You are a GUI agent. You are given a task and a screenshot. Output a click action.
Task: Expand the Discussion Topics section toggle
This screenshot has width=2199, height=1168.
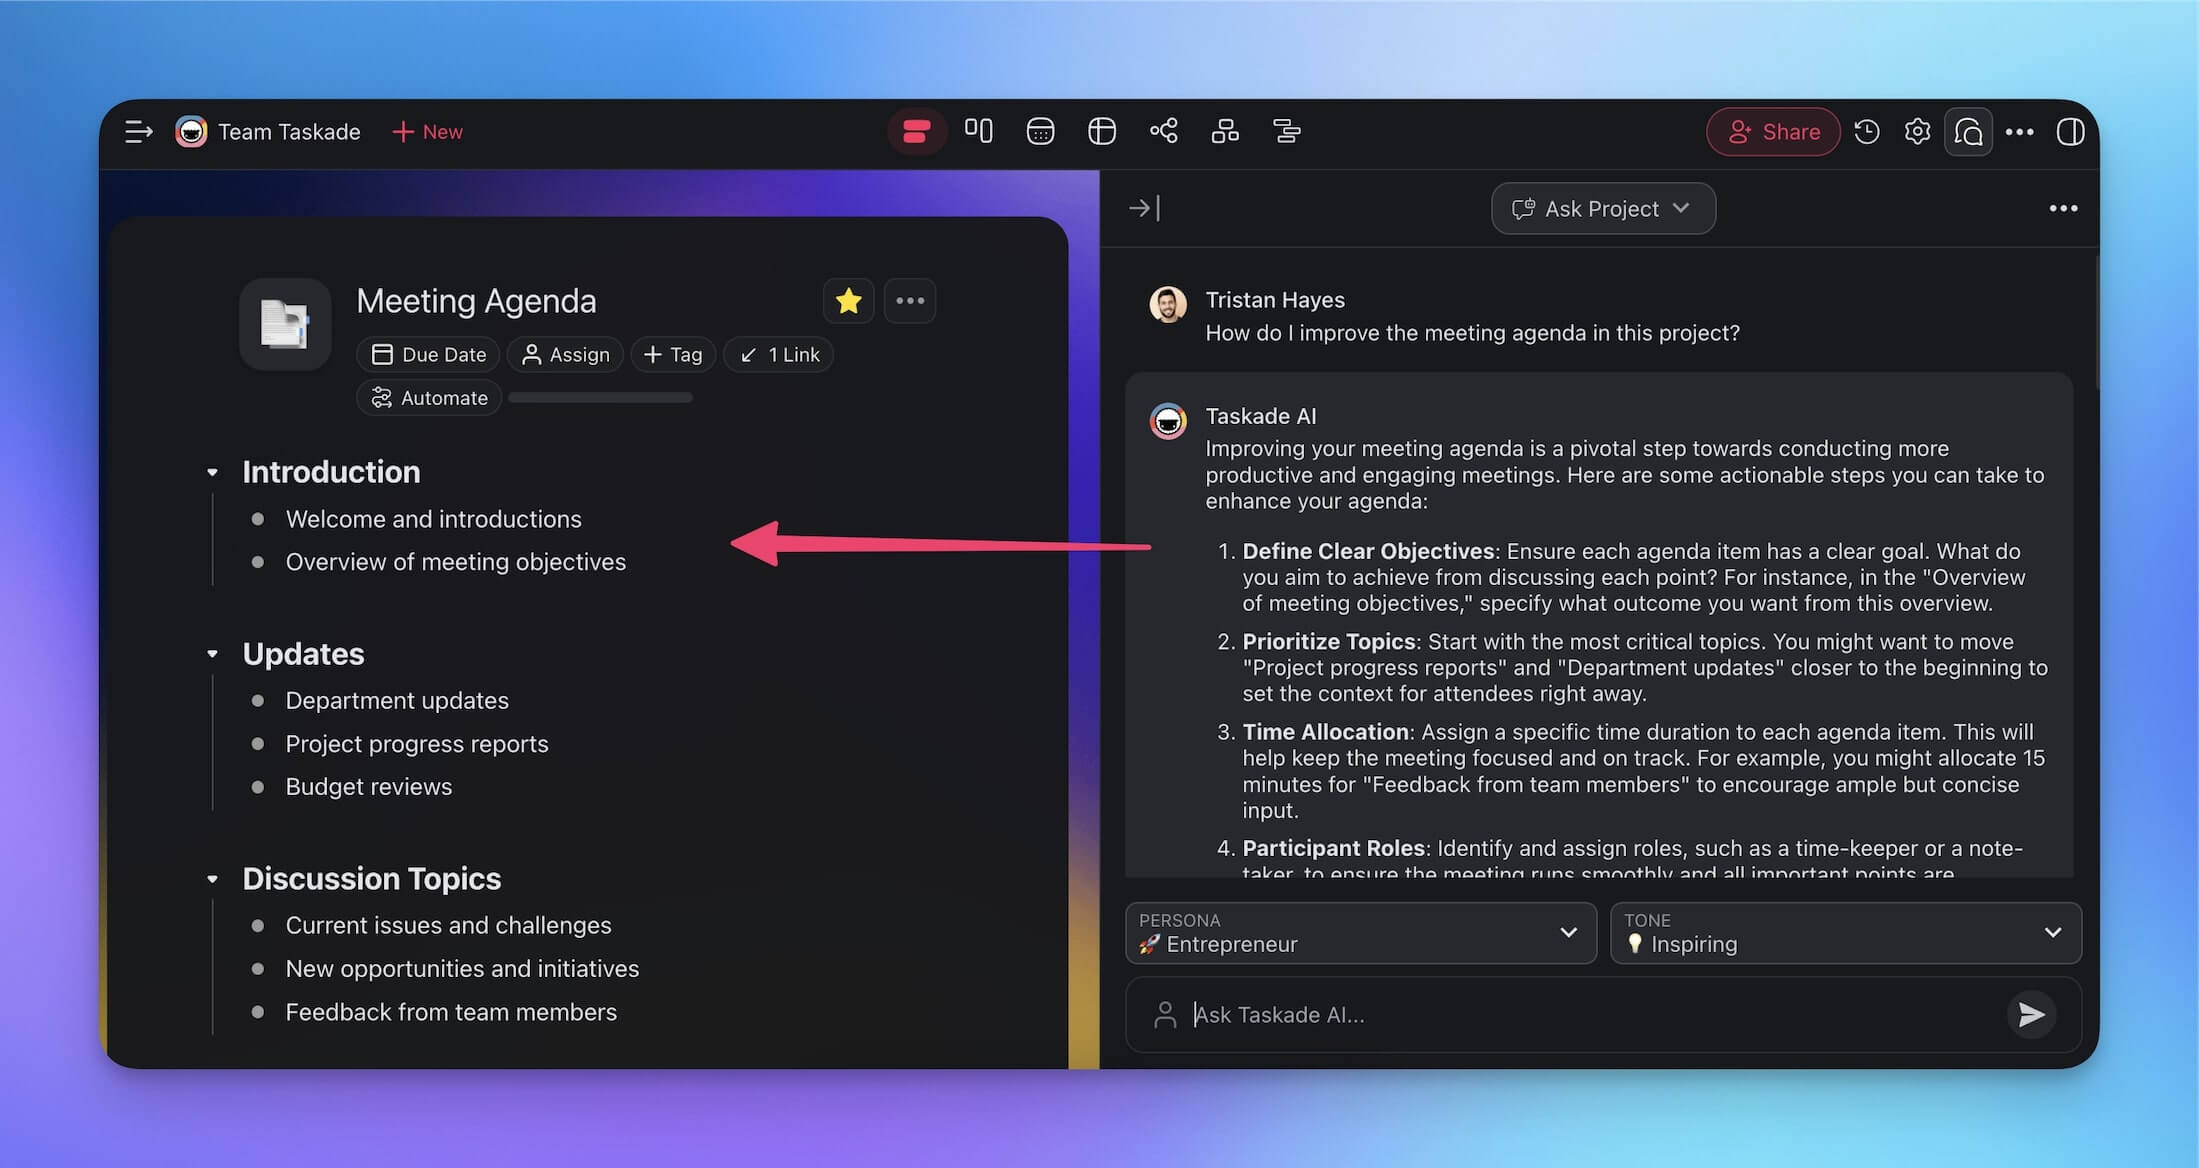214,879
